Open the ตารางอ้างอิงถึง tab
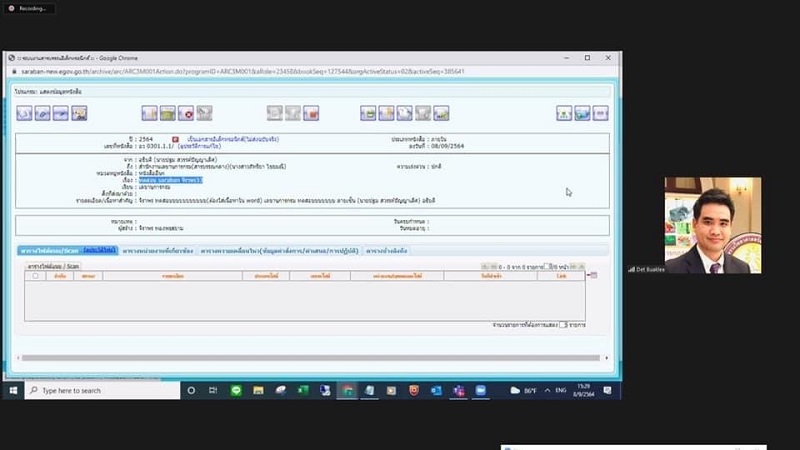Viewport: 800px width, 450px height. pos(386,250)
